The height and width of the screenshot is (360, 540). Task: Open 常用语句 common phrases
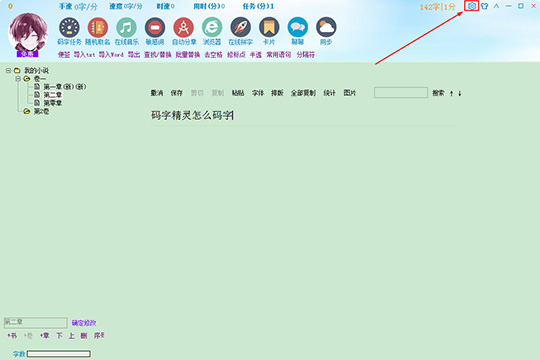(279, 55)
